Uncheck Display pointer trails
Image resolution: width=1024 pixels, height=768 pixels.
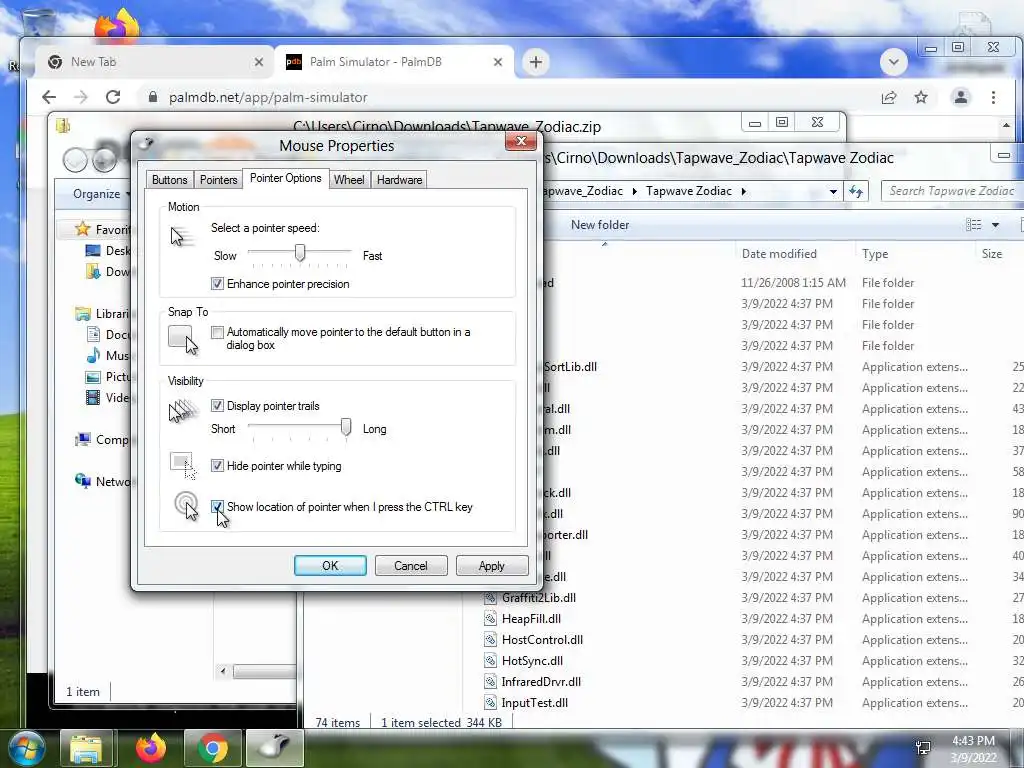point(217,406)
